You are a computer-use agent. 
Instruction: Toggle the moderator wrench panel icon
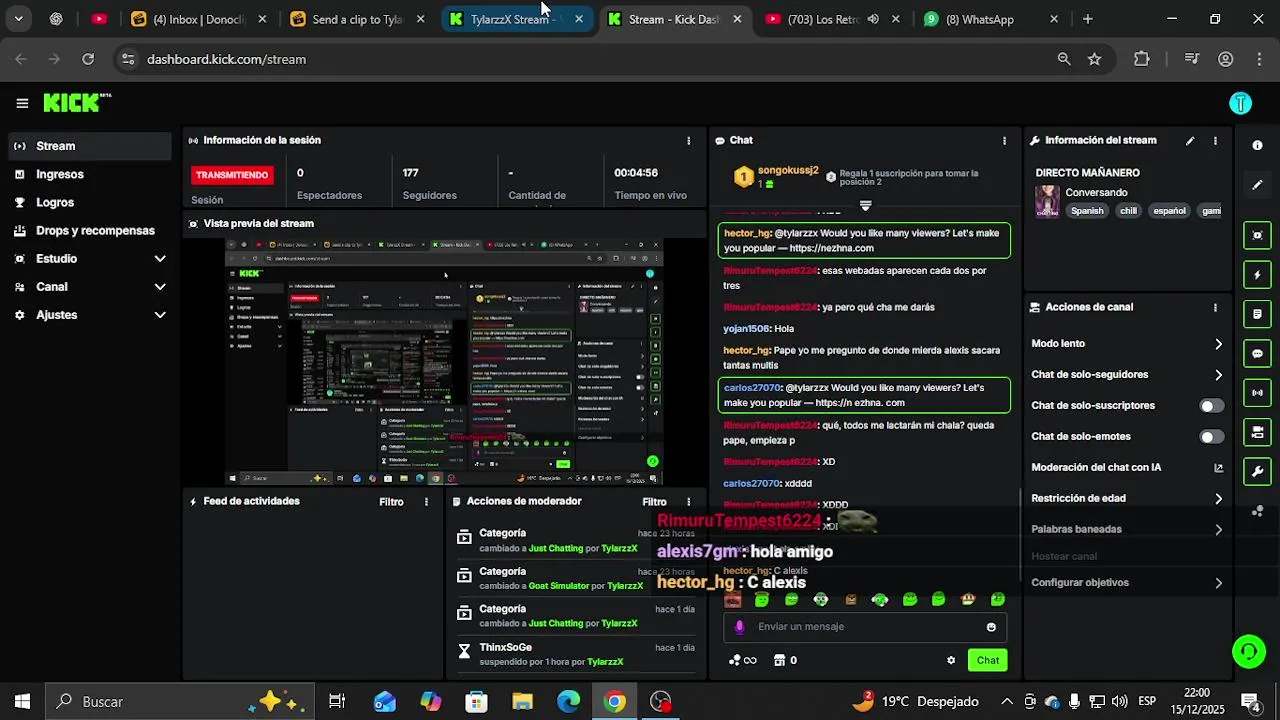(1257, 472)
